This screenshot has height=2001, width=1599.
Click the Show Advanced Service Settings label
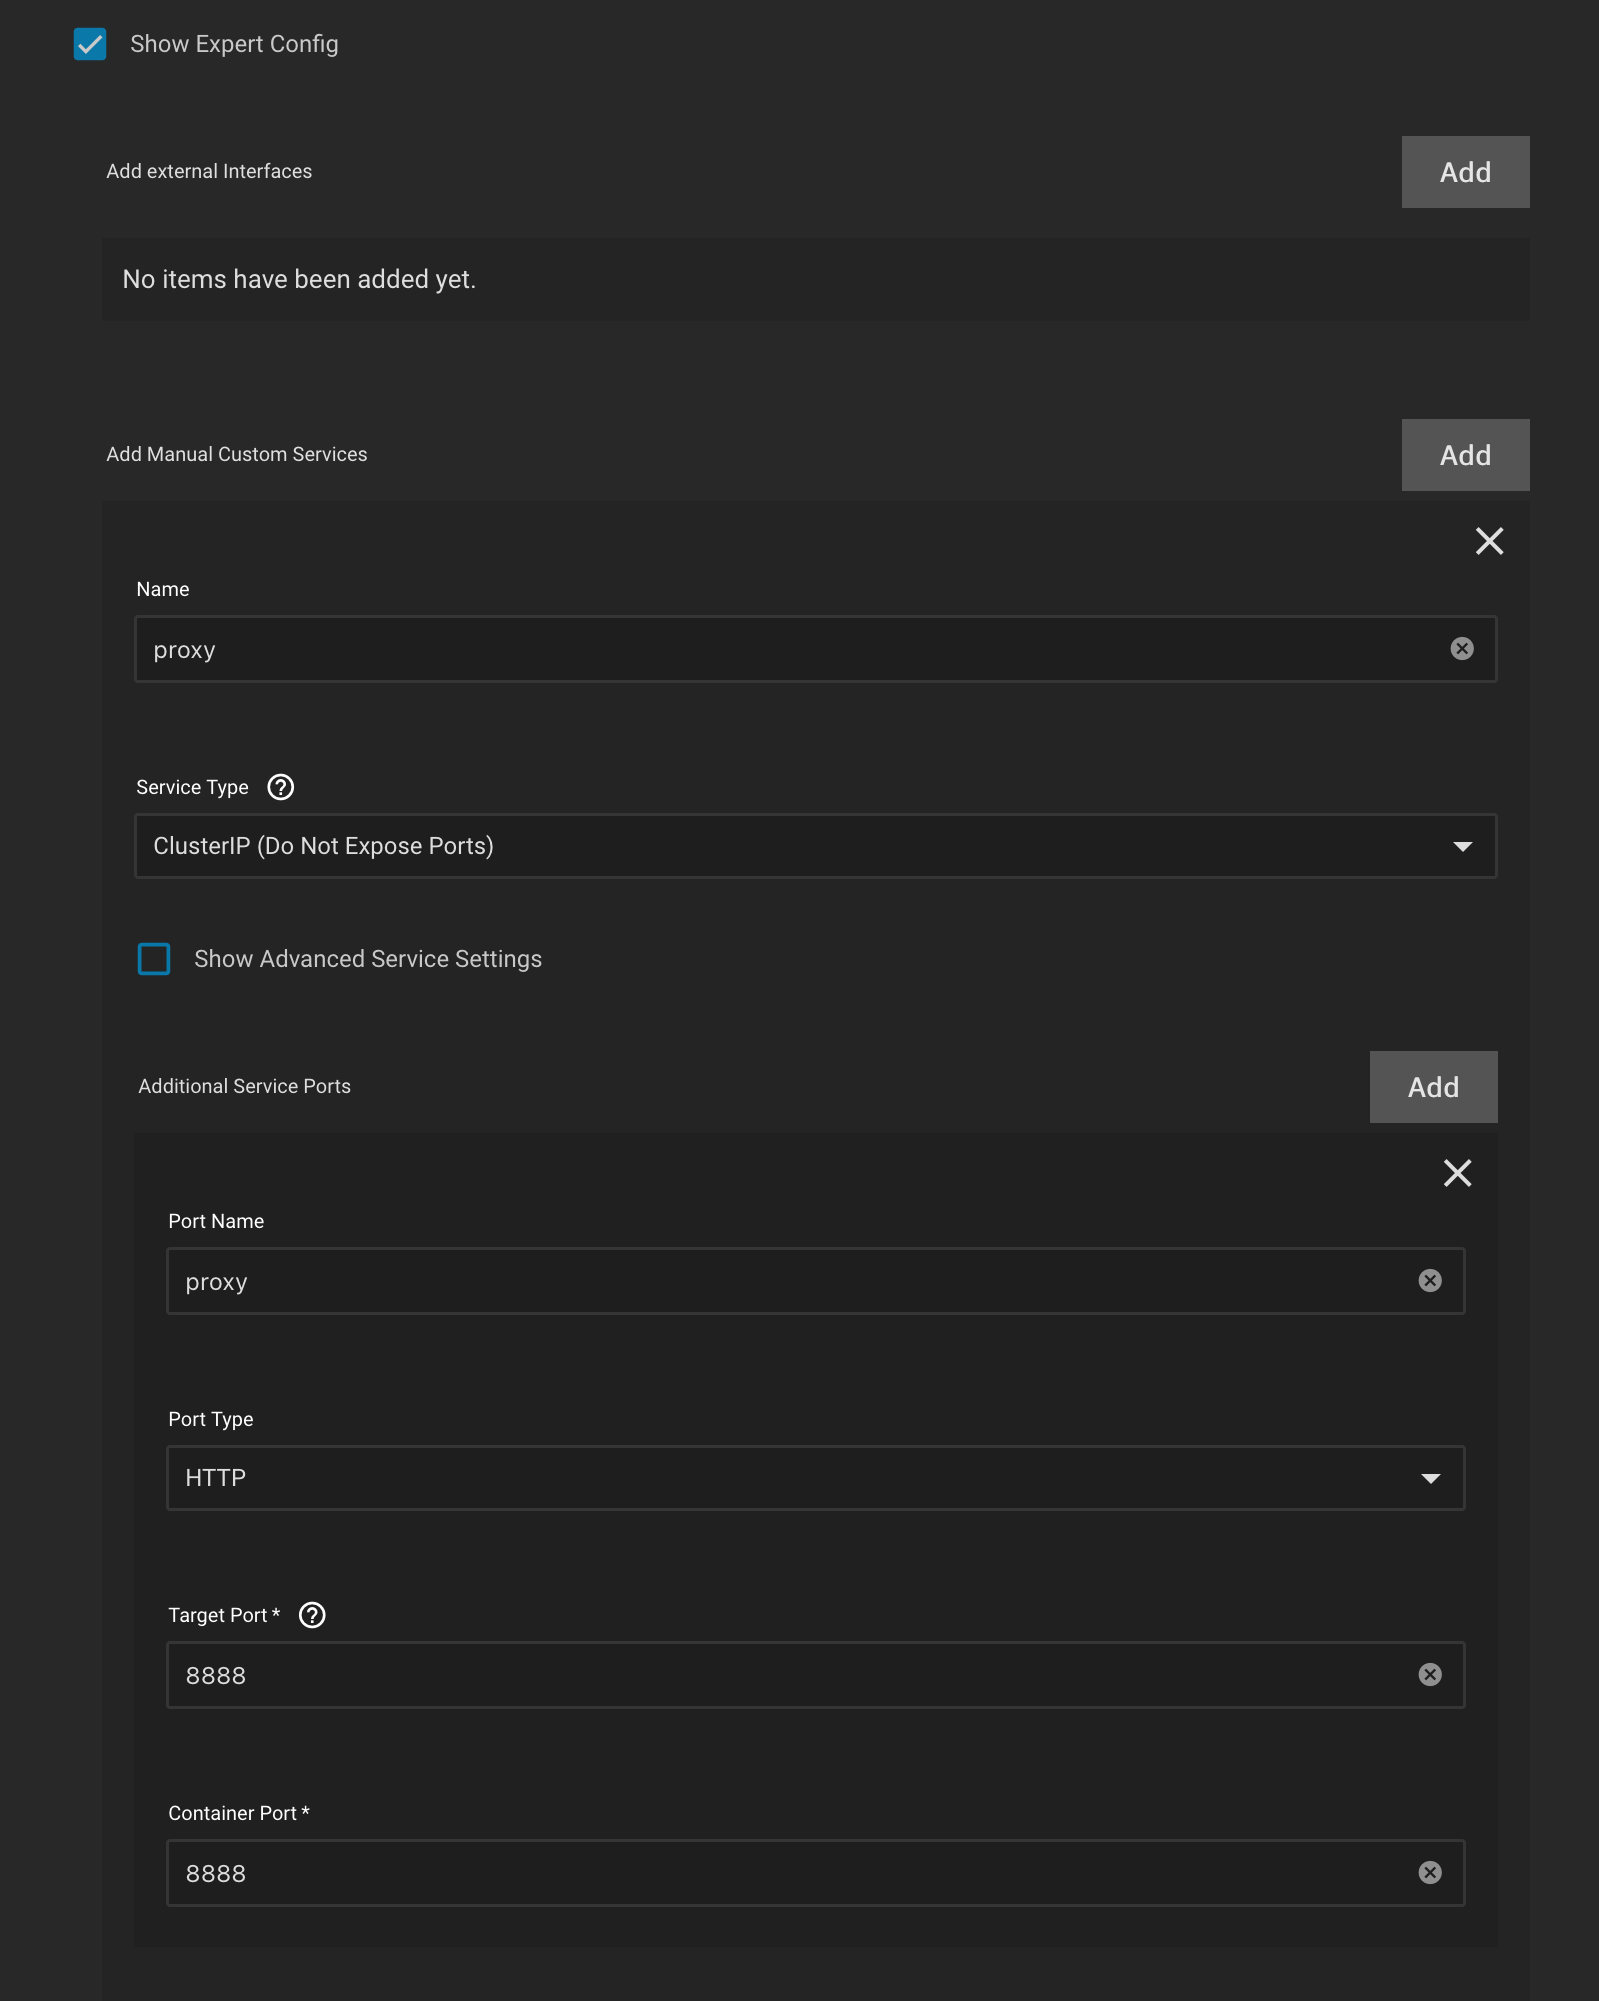[368, 959]
